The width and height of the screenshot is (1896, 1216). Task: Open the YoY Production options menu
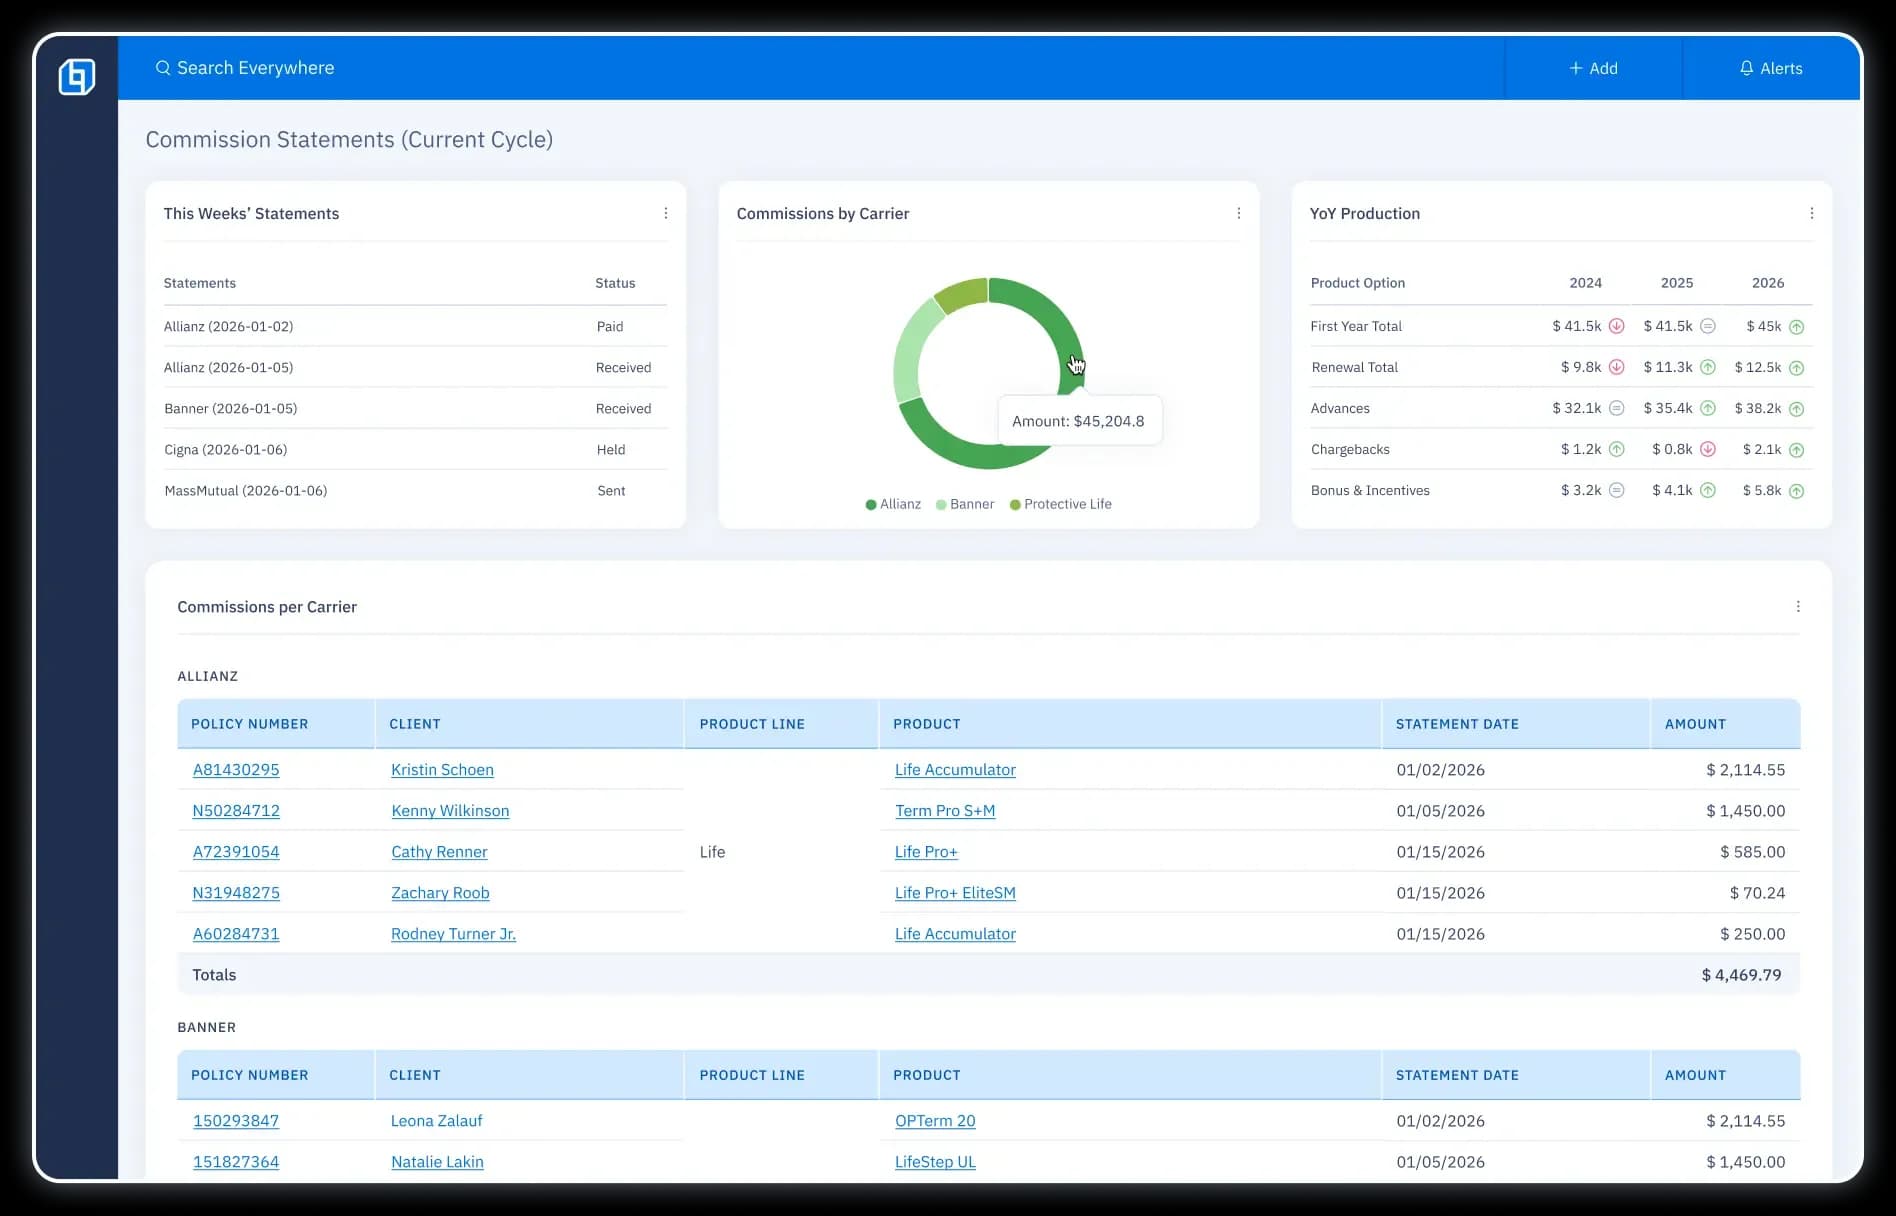1811,213
